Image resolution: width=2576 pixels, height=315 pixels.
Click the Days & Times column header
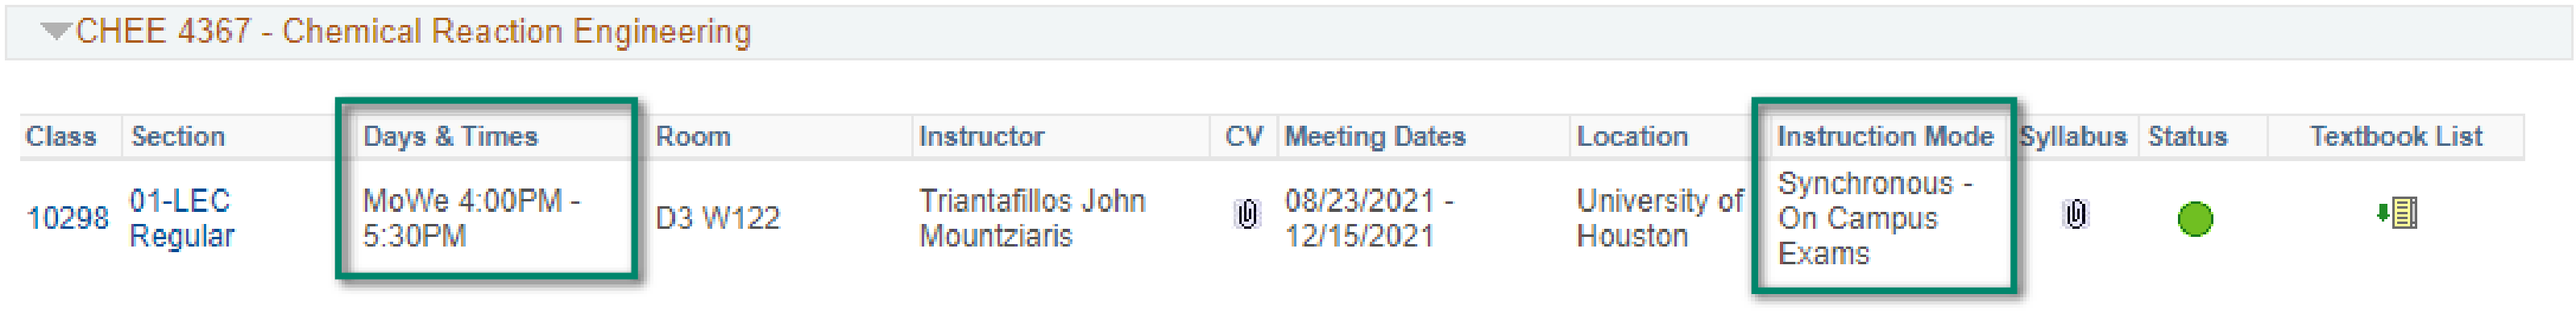point(450,136)
